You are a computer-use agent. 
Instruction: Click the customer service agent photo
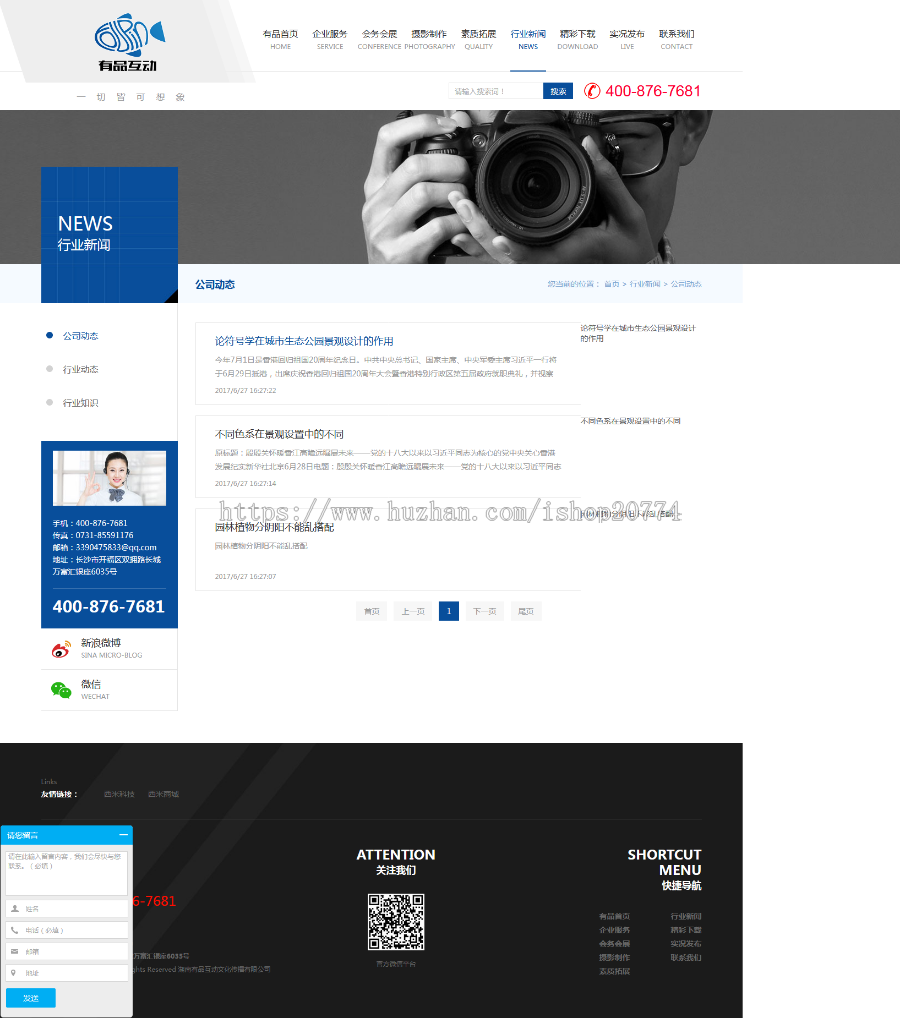coord(109,478)
